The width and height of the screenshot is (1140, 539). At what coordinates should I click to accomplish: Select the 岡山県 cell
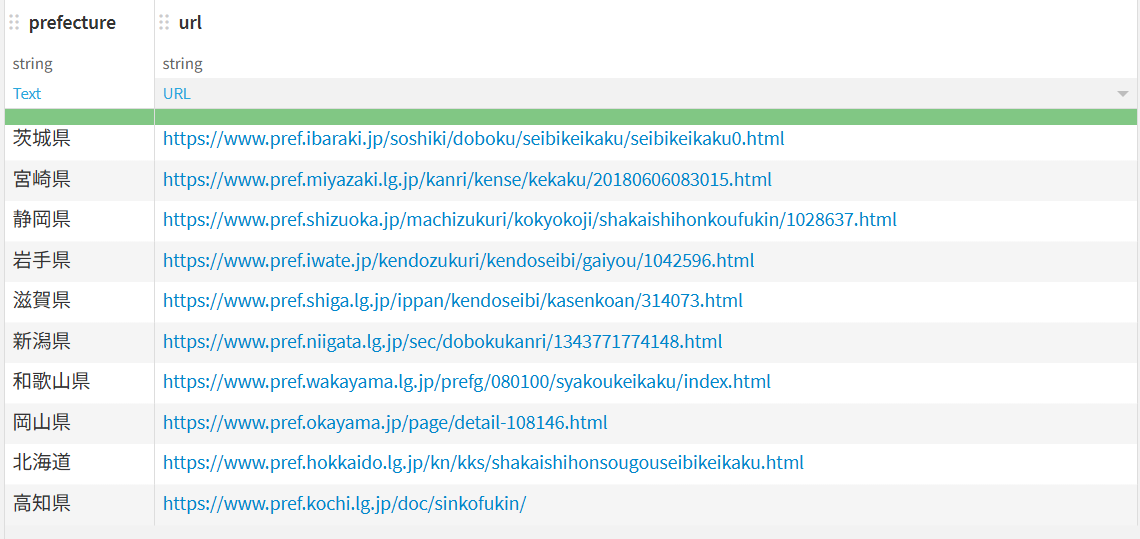click(x=79, y=423)
